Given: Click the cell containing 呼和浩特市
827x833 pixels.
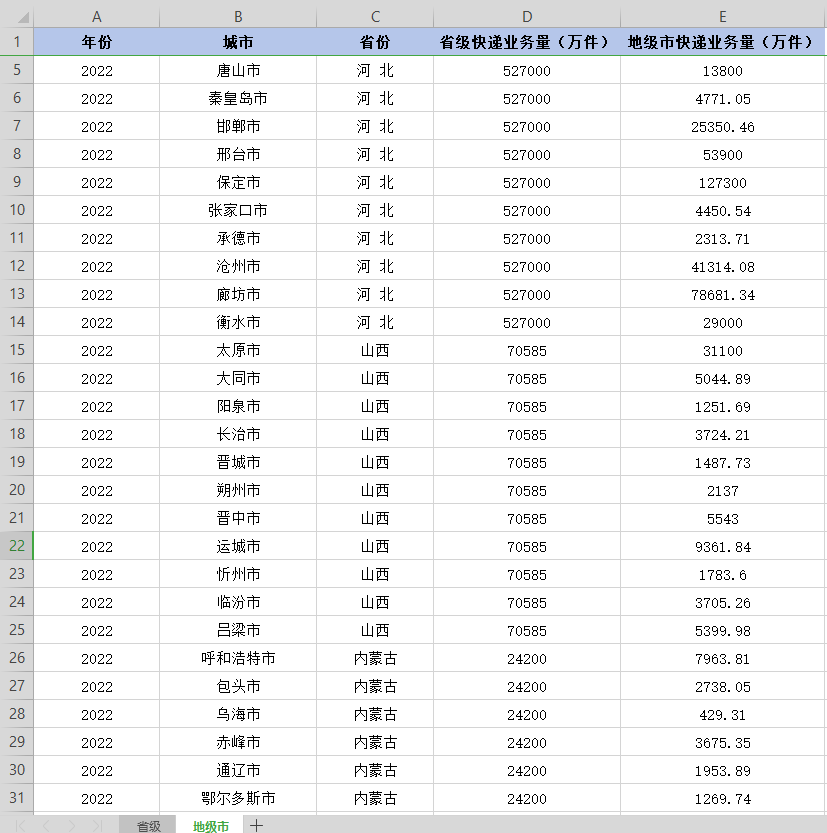Looking at the screenshot, I should (x=238, y=659).
